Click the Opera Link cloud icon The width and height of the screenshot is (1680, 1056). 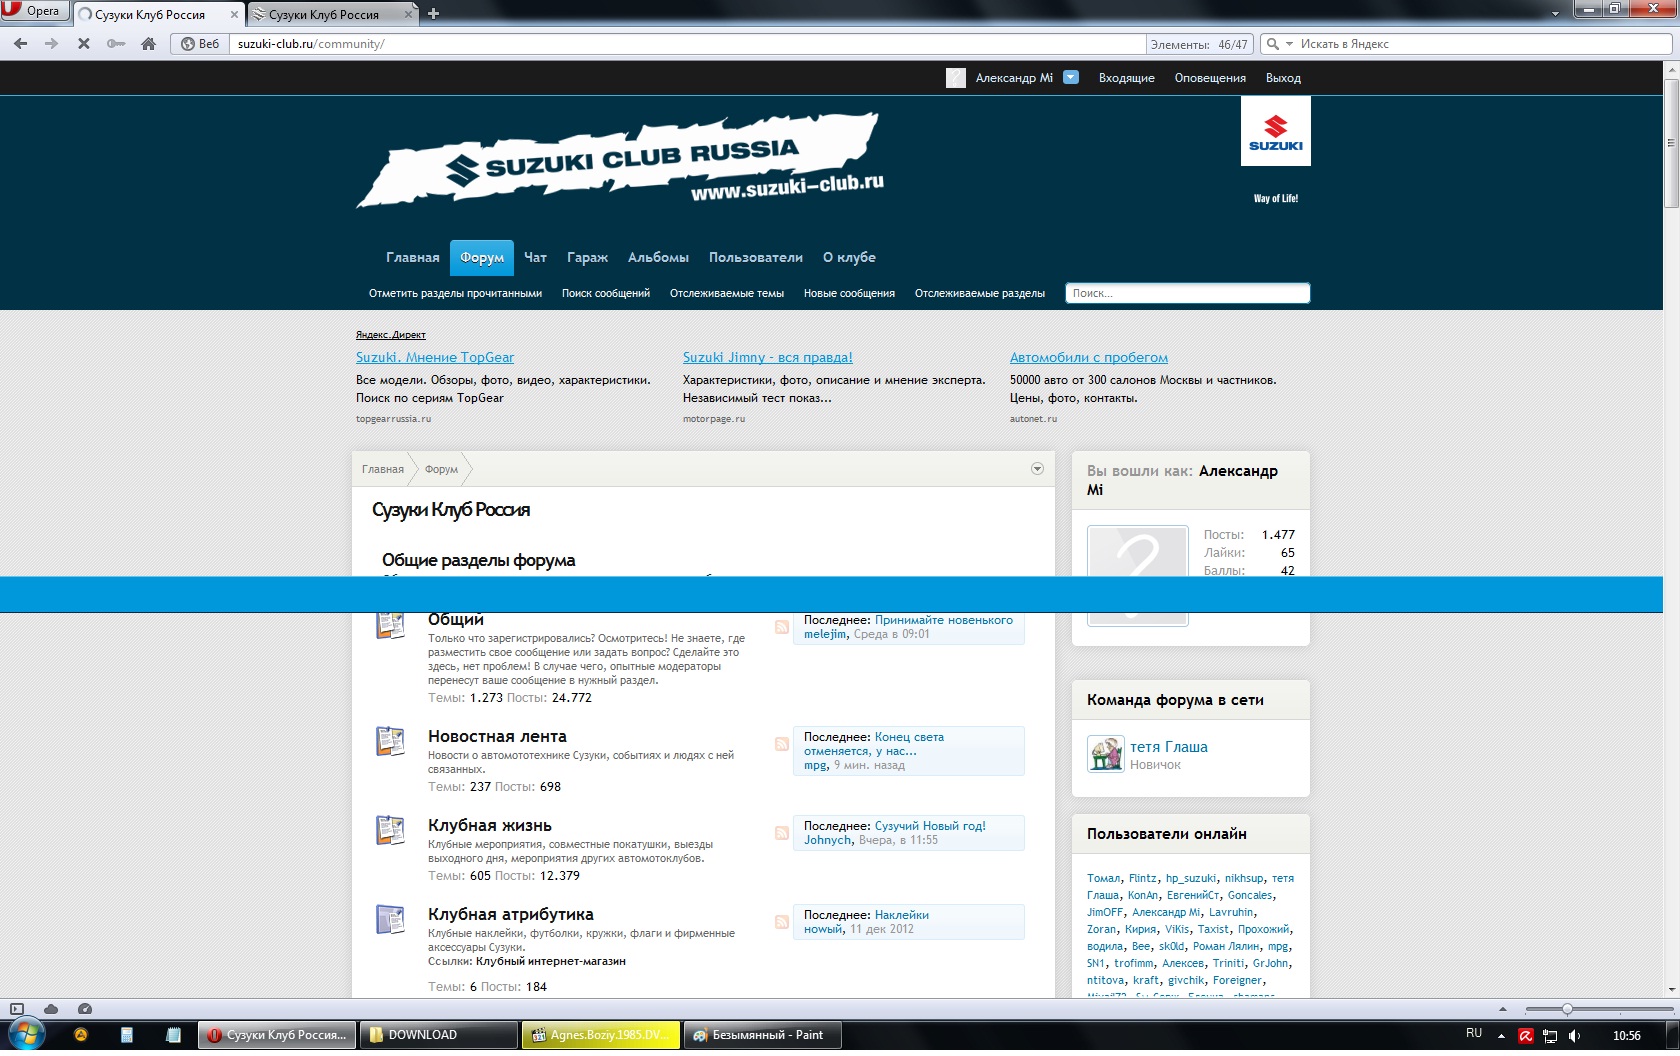51,1009
